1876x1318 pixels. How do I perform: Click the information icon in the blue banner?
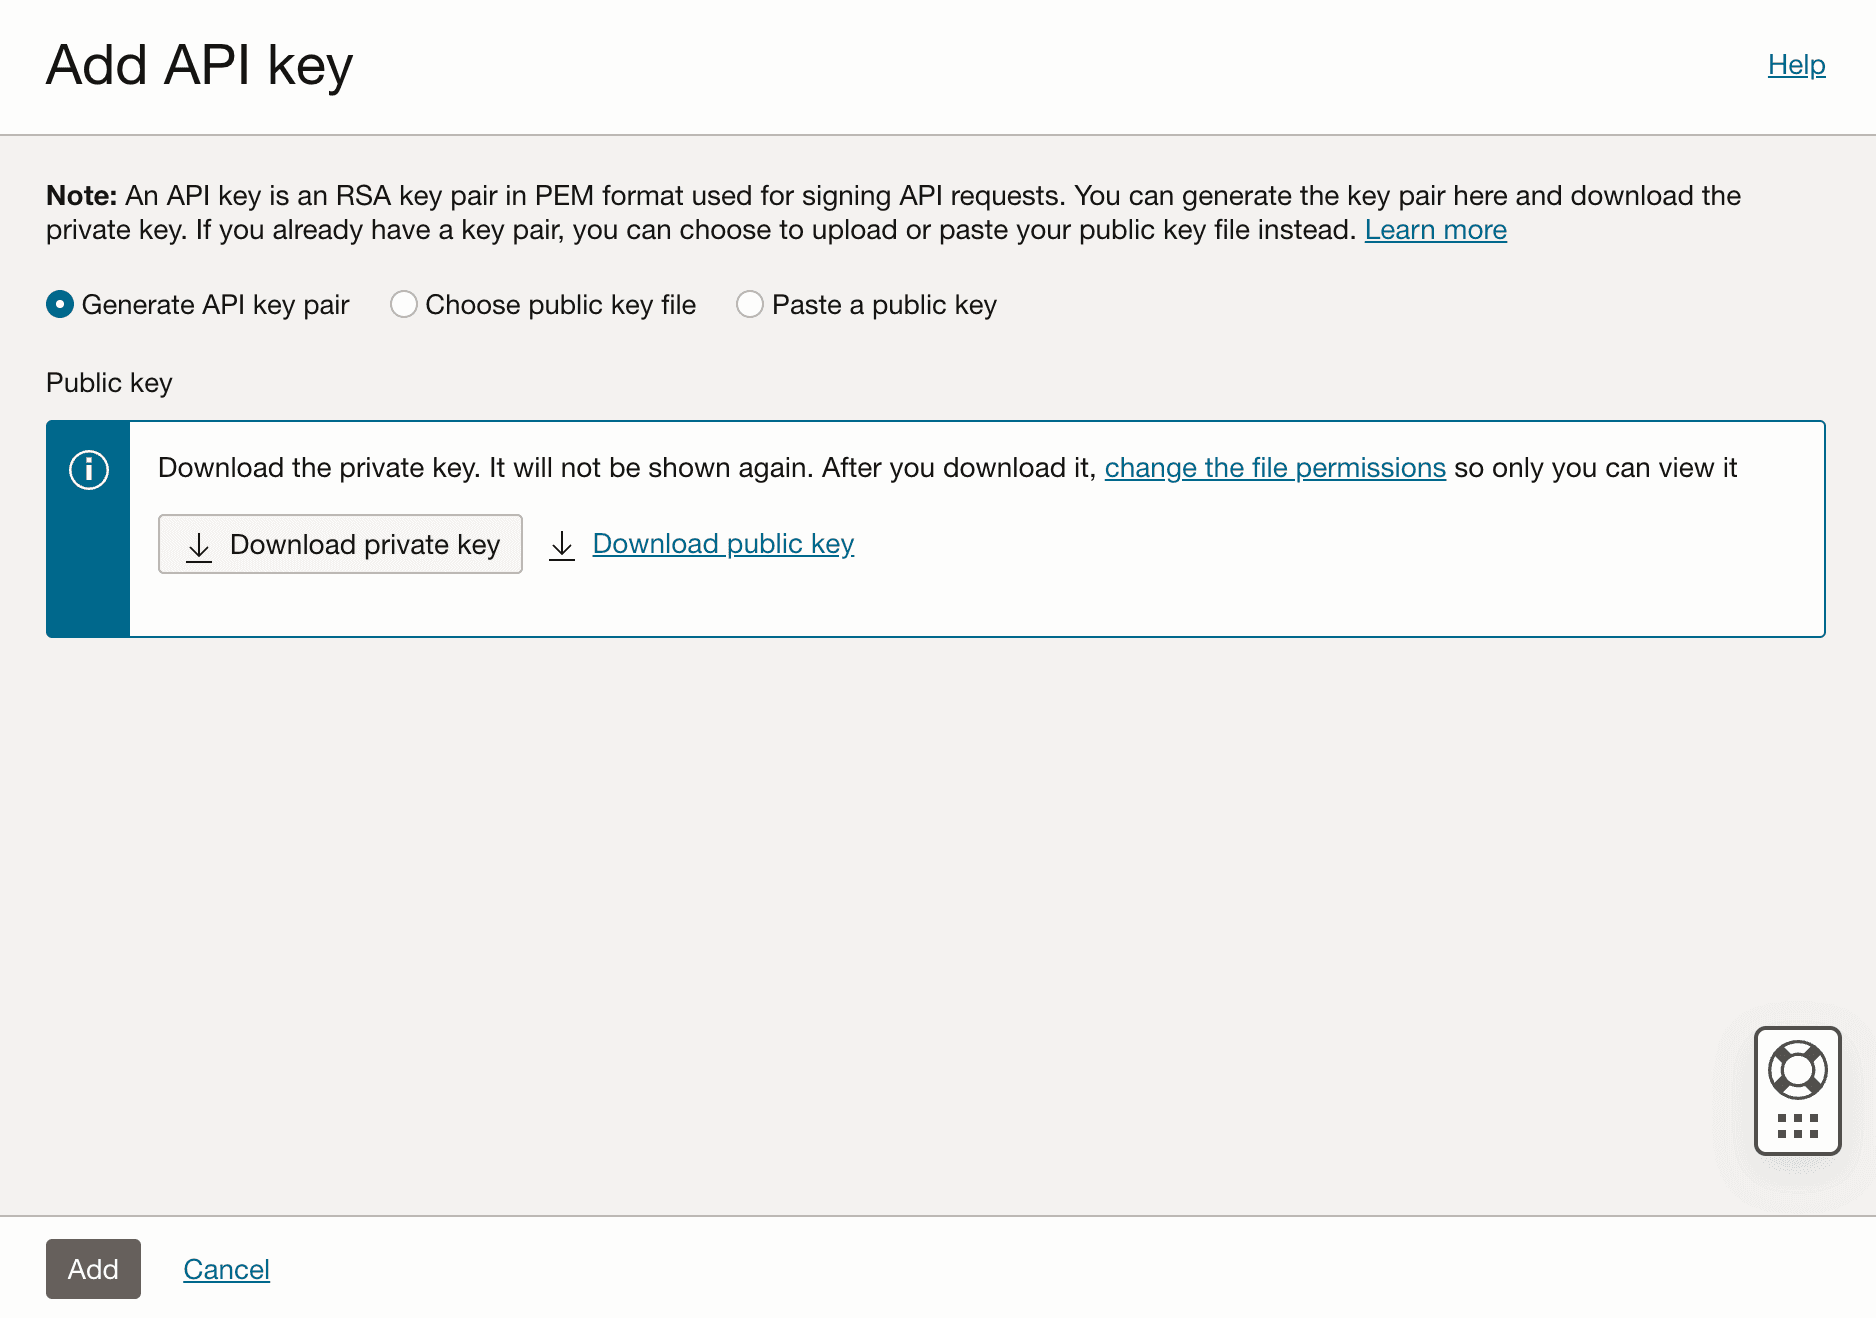coord(88,468)
